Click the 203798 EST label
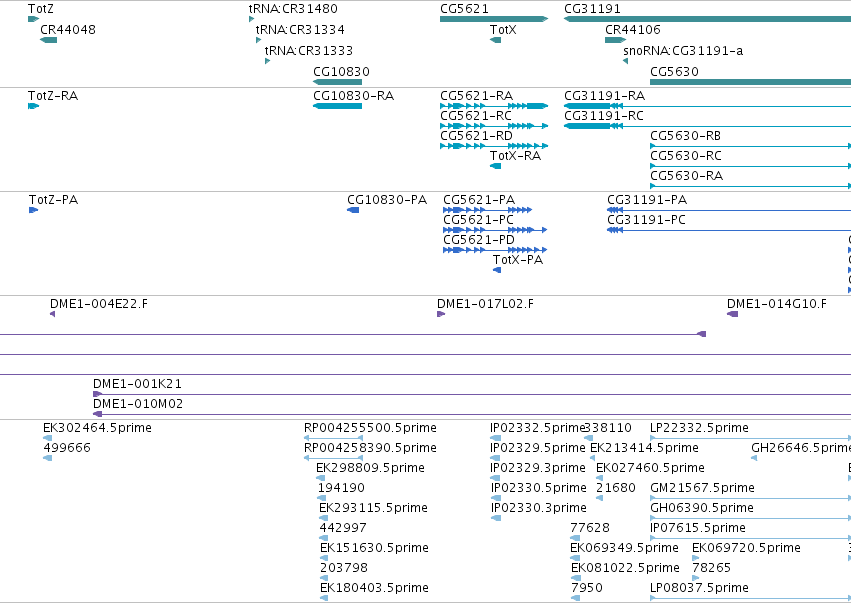Screen dimensions: 851x603 [x=344, y=568]
